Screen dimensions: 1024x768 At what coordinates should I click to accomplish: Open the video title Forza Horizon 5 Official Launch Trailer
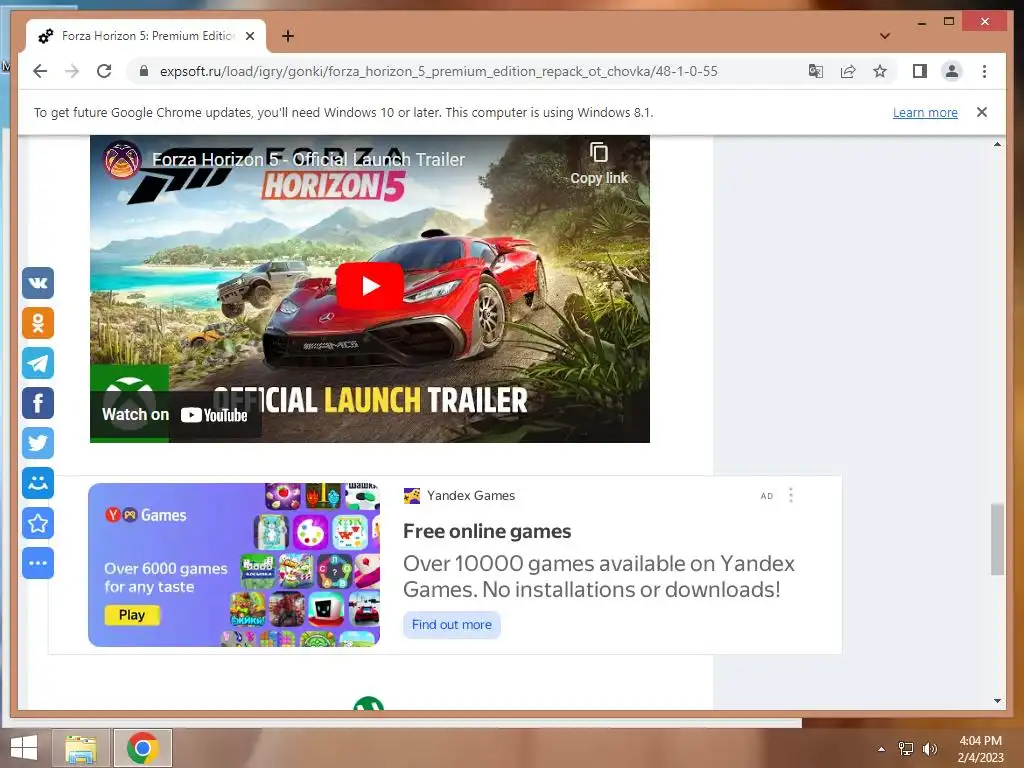308,159
